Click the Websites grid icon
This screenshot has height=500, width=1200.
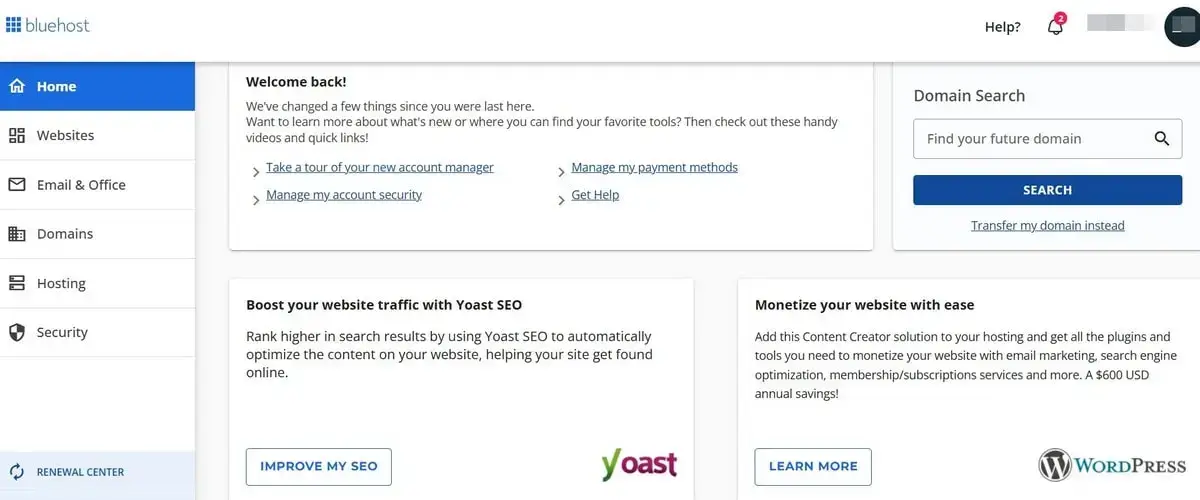[x=17, y=135]
